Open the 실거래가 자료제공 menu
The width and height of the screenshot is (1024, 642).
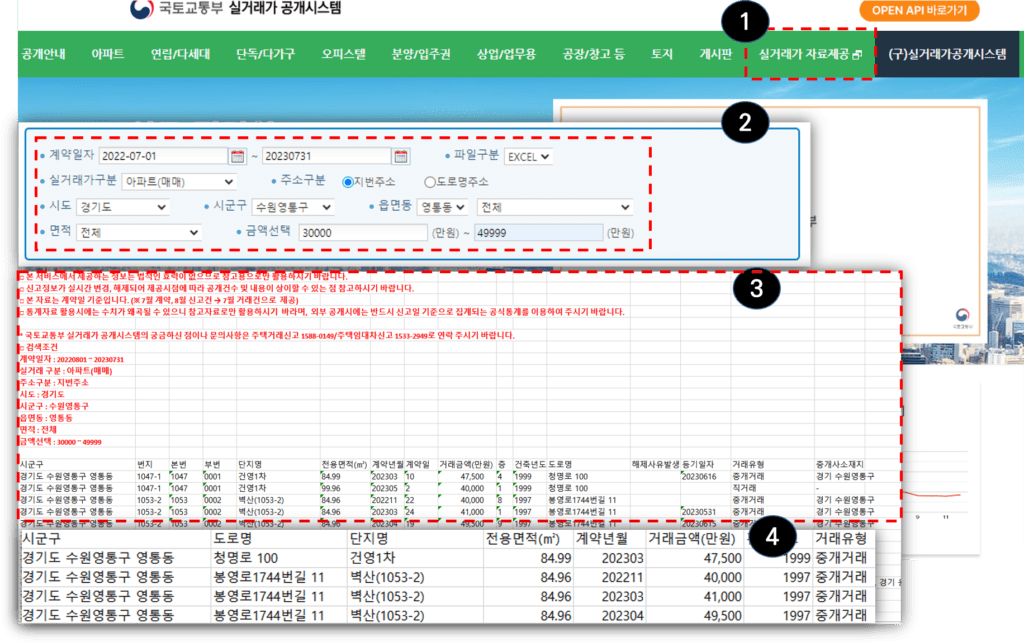810,54
